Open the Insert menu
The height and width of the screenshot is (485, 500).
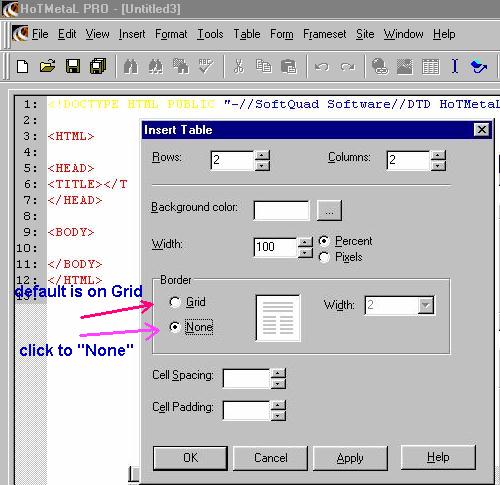click(132, 34)
